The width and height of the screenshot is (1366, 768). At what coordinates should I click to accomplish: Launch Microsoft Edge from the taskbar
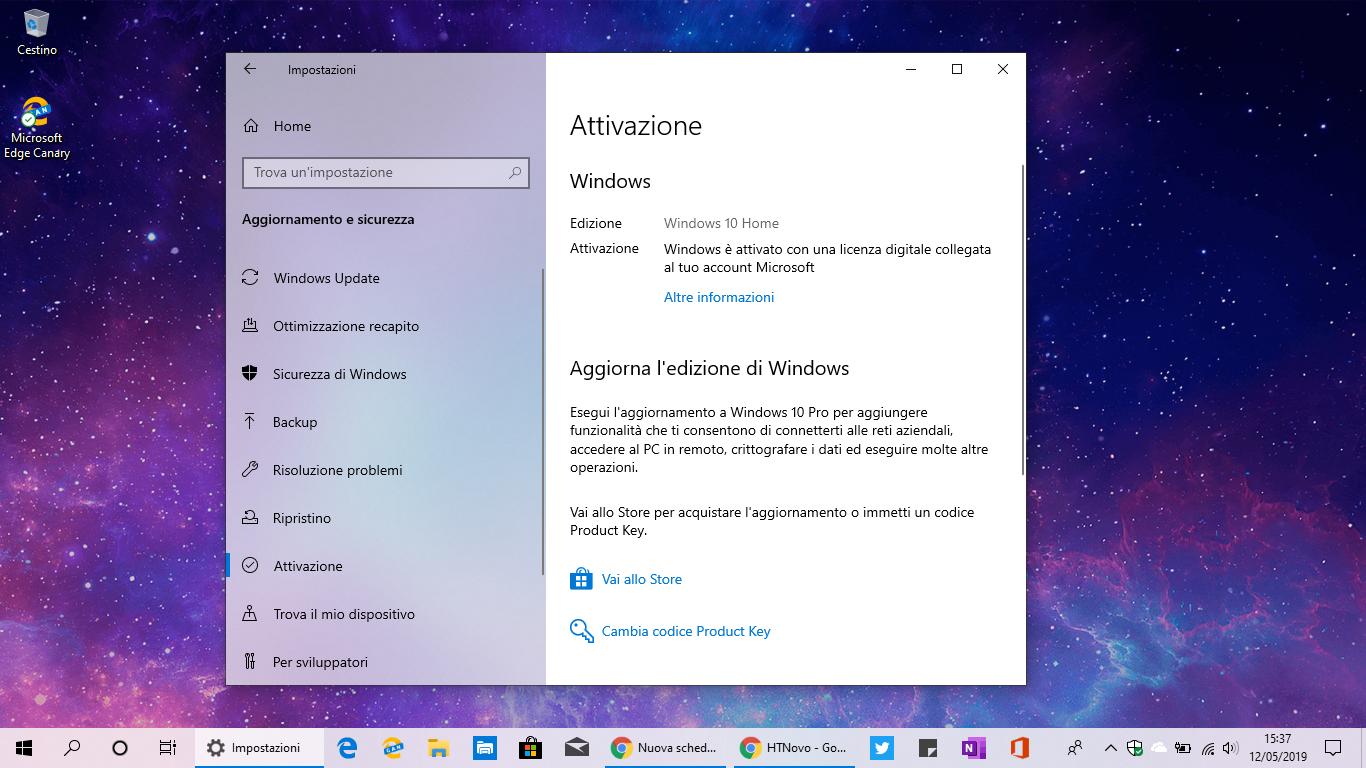[x=347, y=747]
